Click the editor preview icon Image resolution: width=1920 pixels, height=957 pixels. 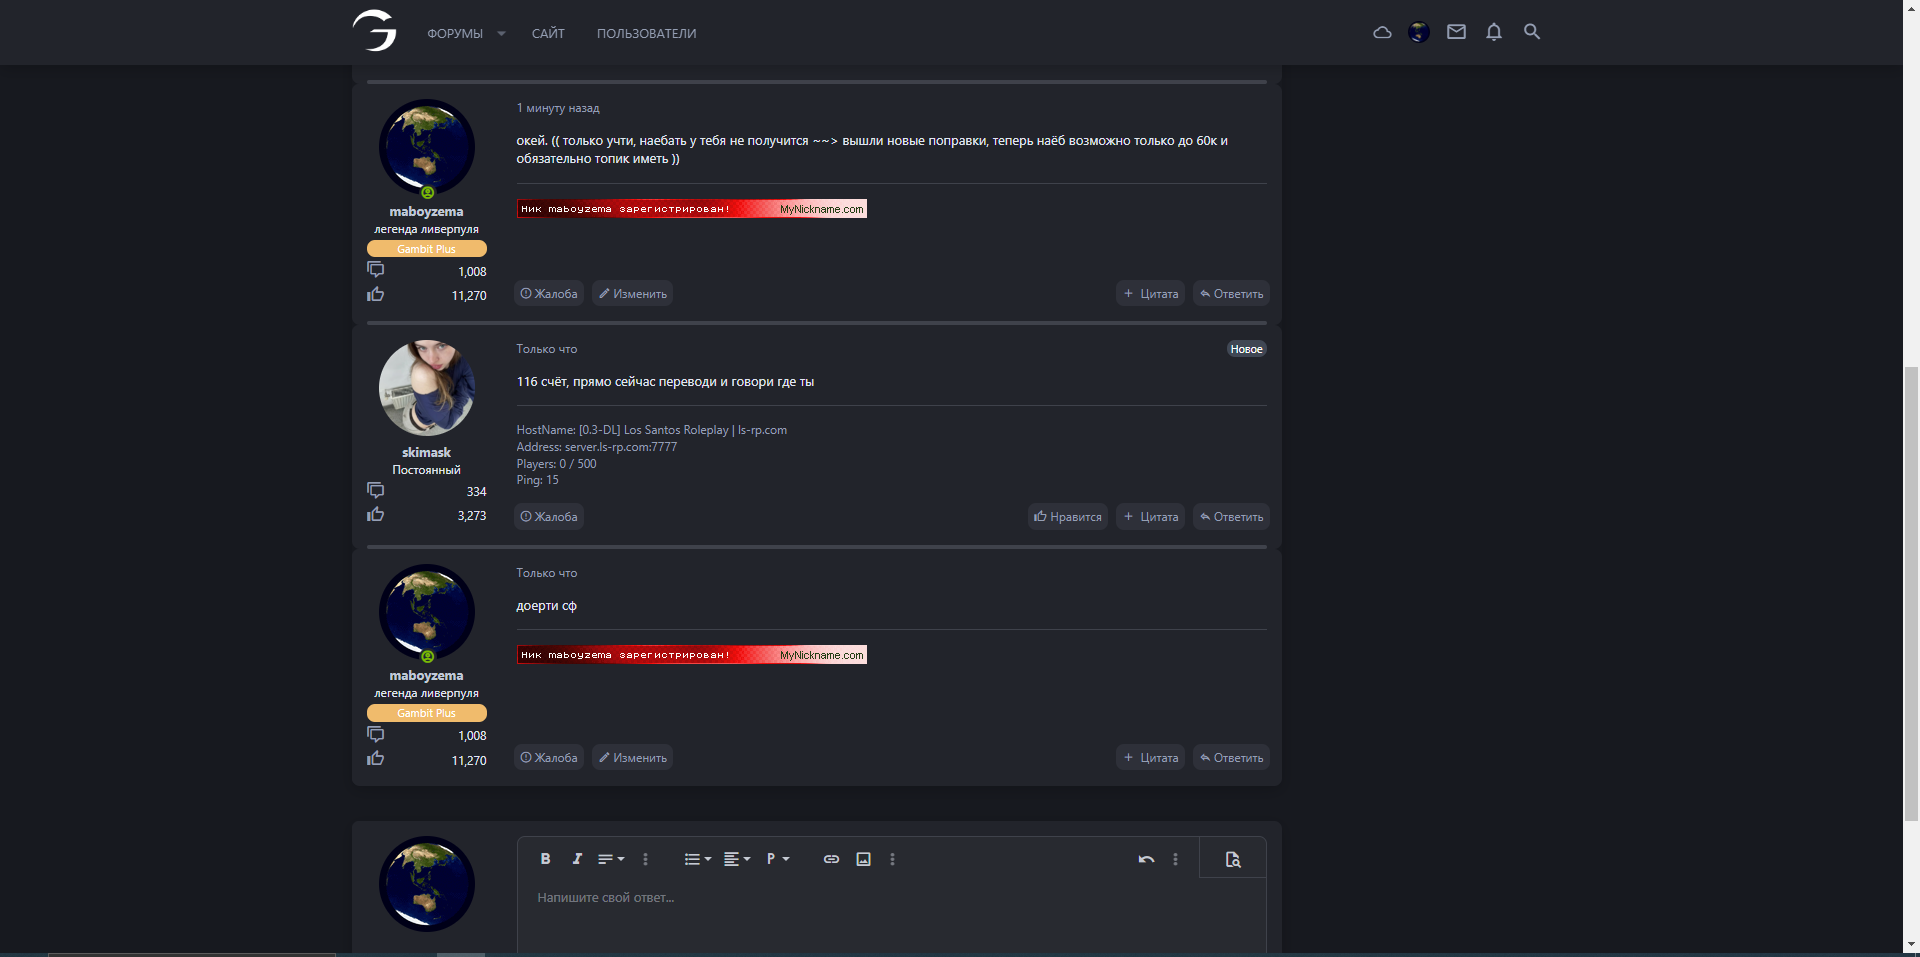(1233, 859)
